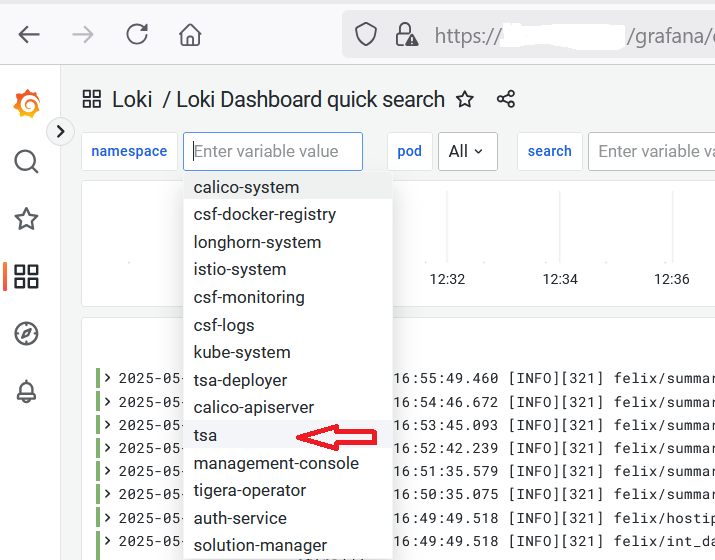715x560 pixels.
Task: Select kube-system namespace option
Action: tap(288, 353)
